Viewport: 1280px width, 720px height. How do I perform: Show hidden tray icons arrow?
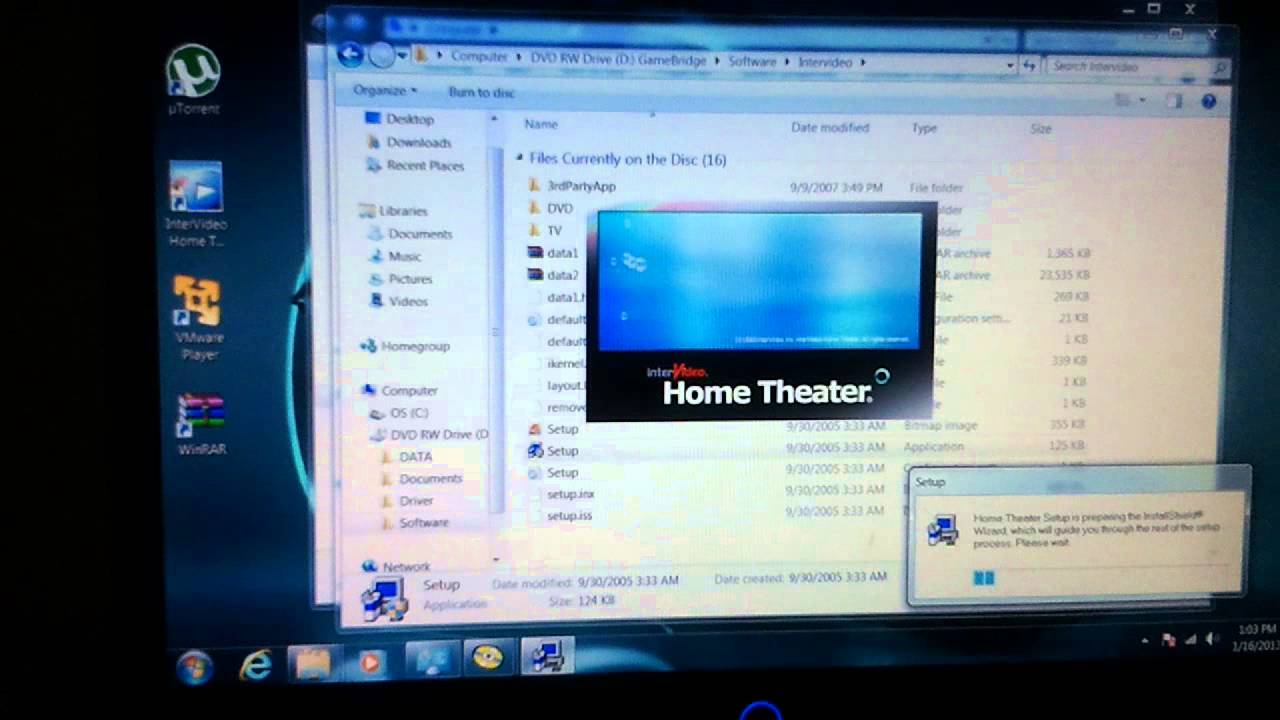(1146, 639)
